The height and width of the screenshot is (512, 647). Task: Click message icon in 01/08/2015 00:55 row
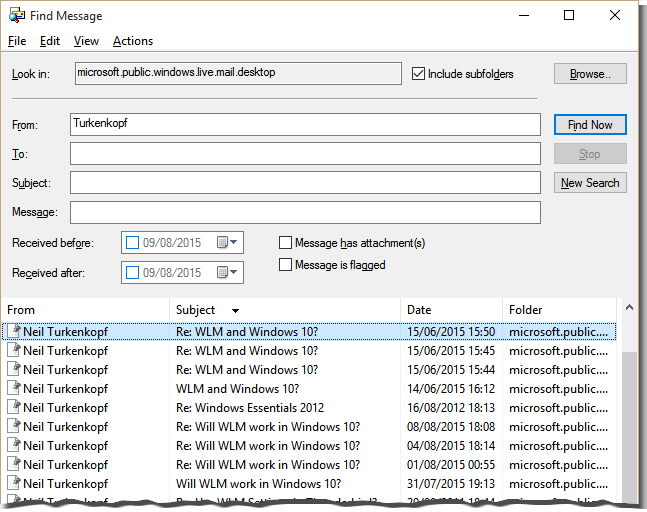point(14,464)
